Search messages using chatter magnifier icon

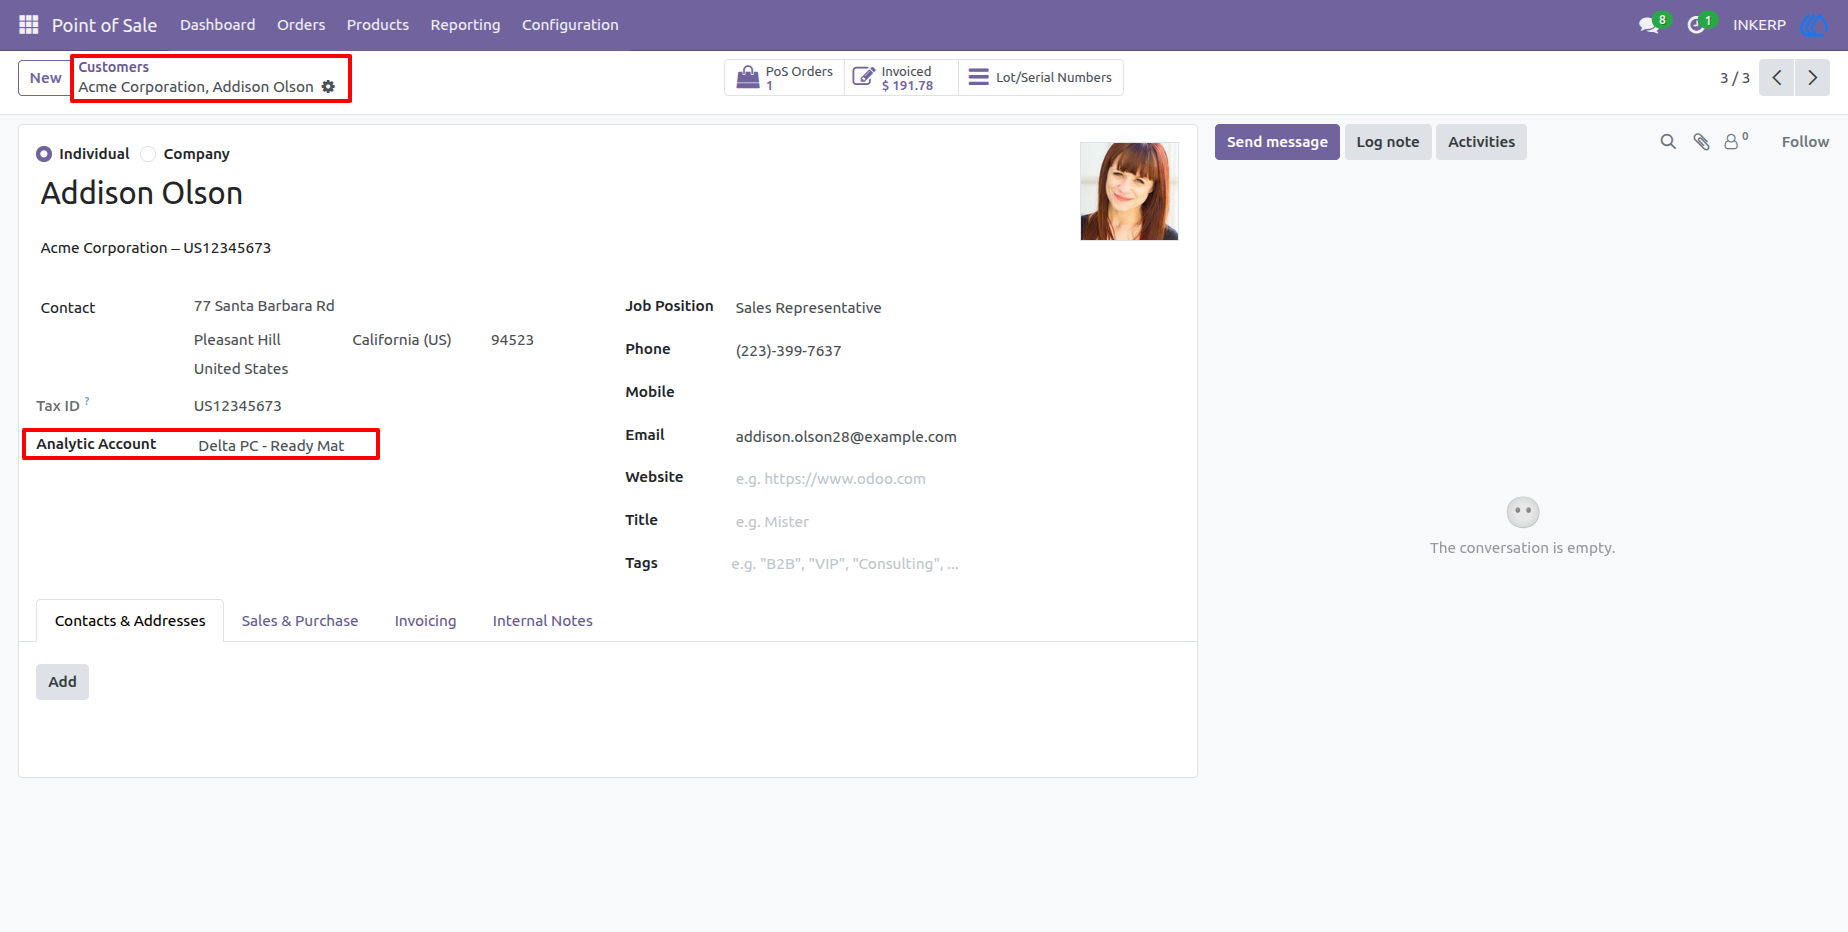pos(1668,142)
